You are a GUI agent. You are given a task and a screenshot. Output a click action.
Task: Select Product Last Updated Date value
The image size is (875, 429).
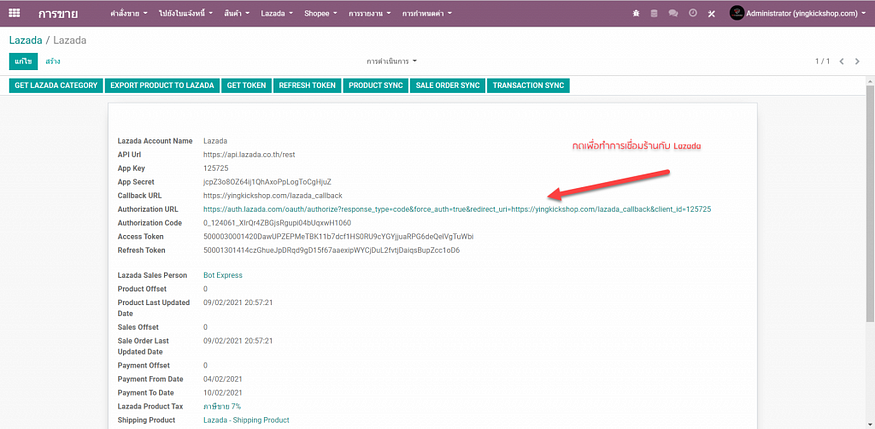(238, 302)
